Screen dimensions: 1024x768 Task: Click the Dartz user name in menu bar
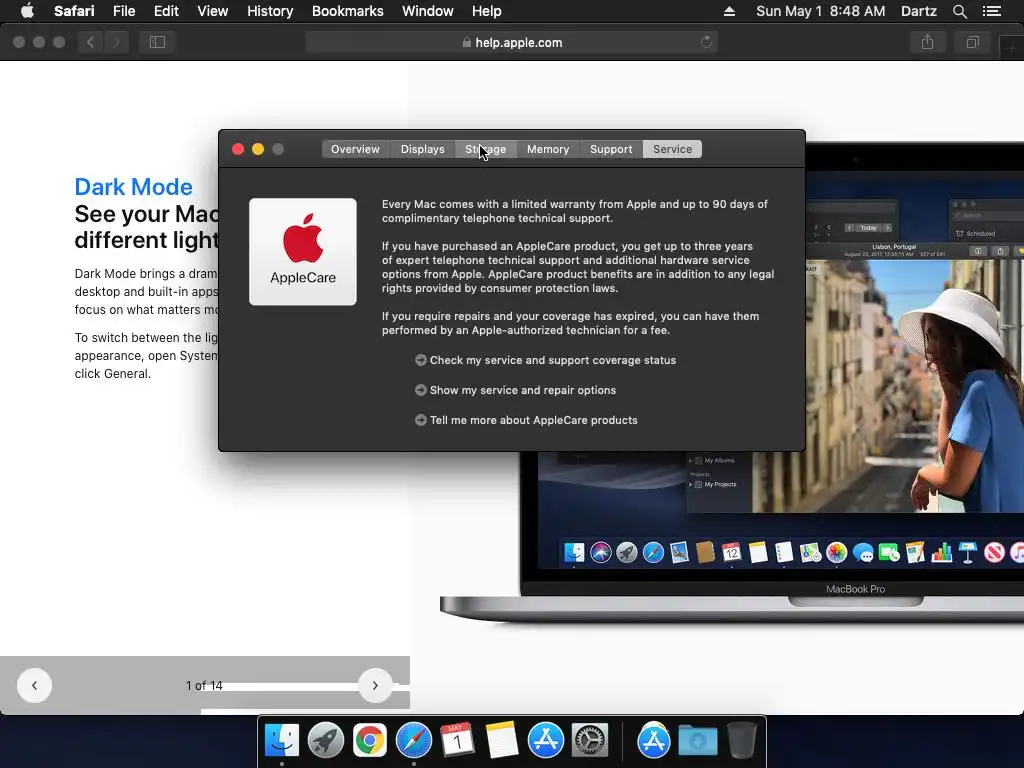[x=918, y=11]
